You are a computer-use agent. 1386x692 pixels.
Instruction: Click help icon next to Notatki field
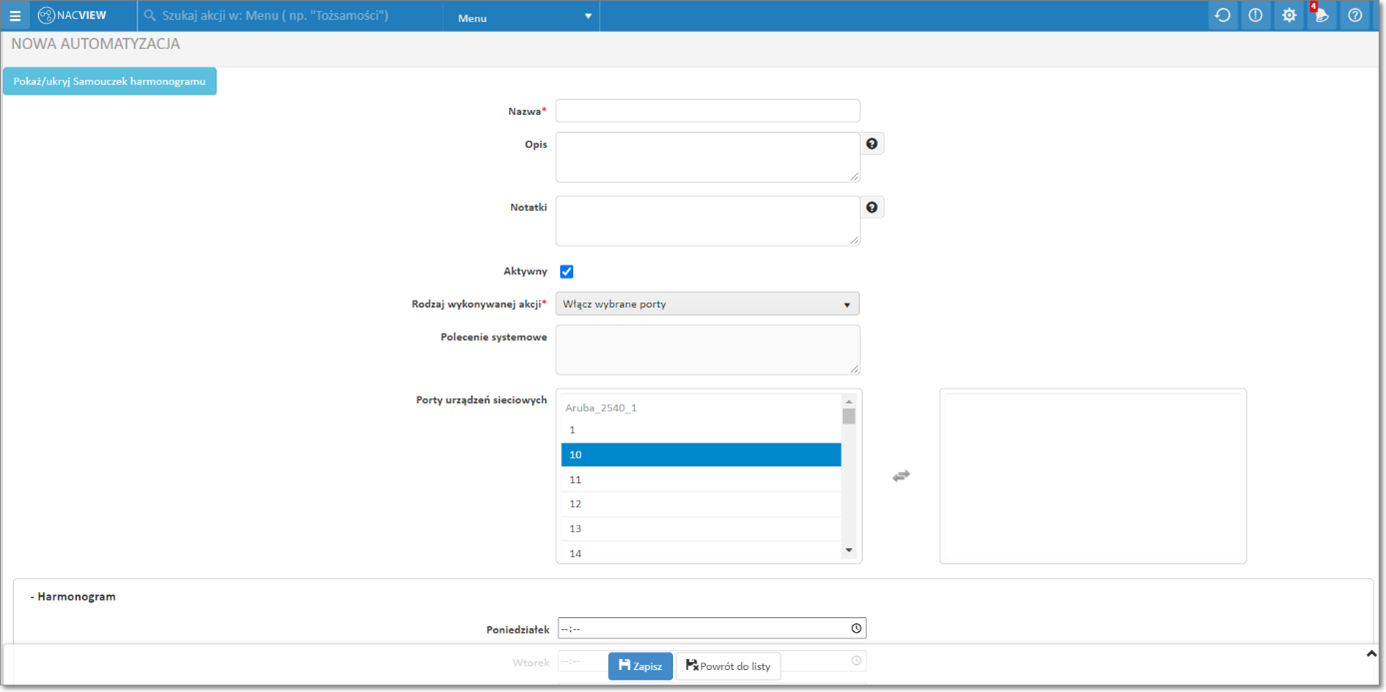click(872, 207)
